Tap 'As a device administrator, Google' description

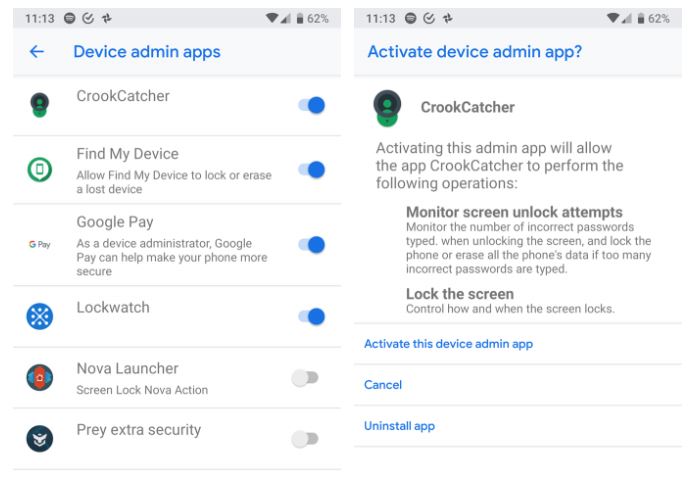[172, 257]
